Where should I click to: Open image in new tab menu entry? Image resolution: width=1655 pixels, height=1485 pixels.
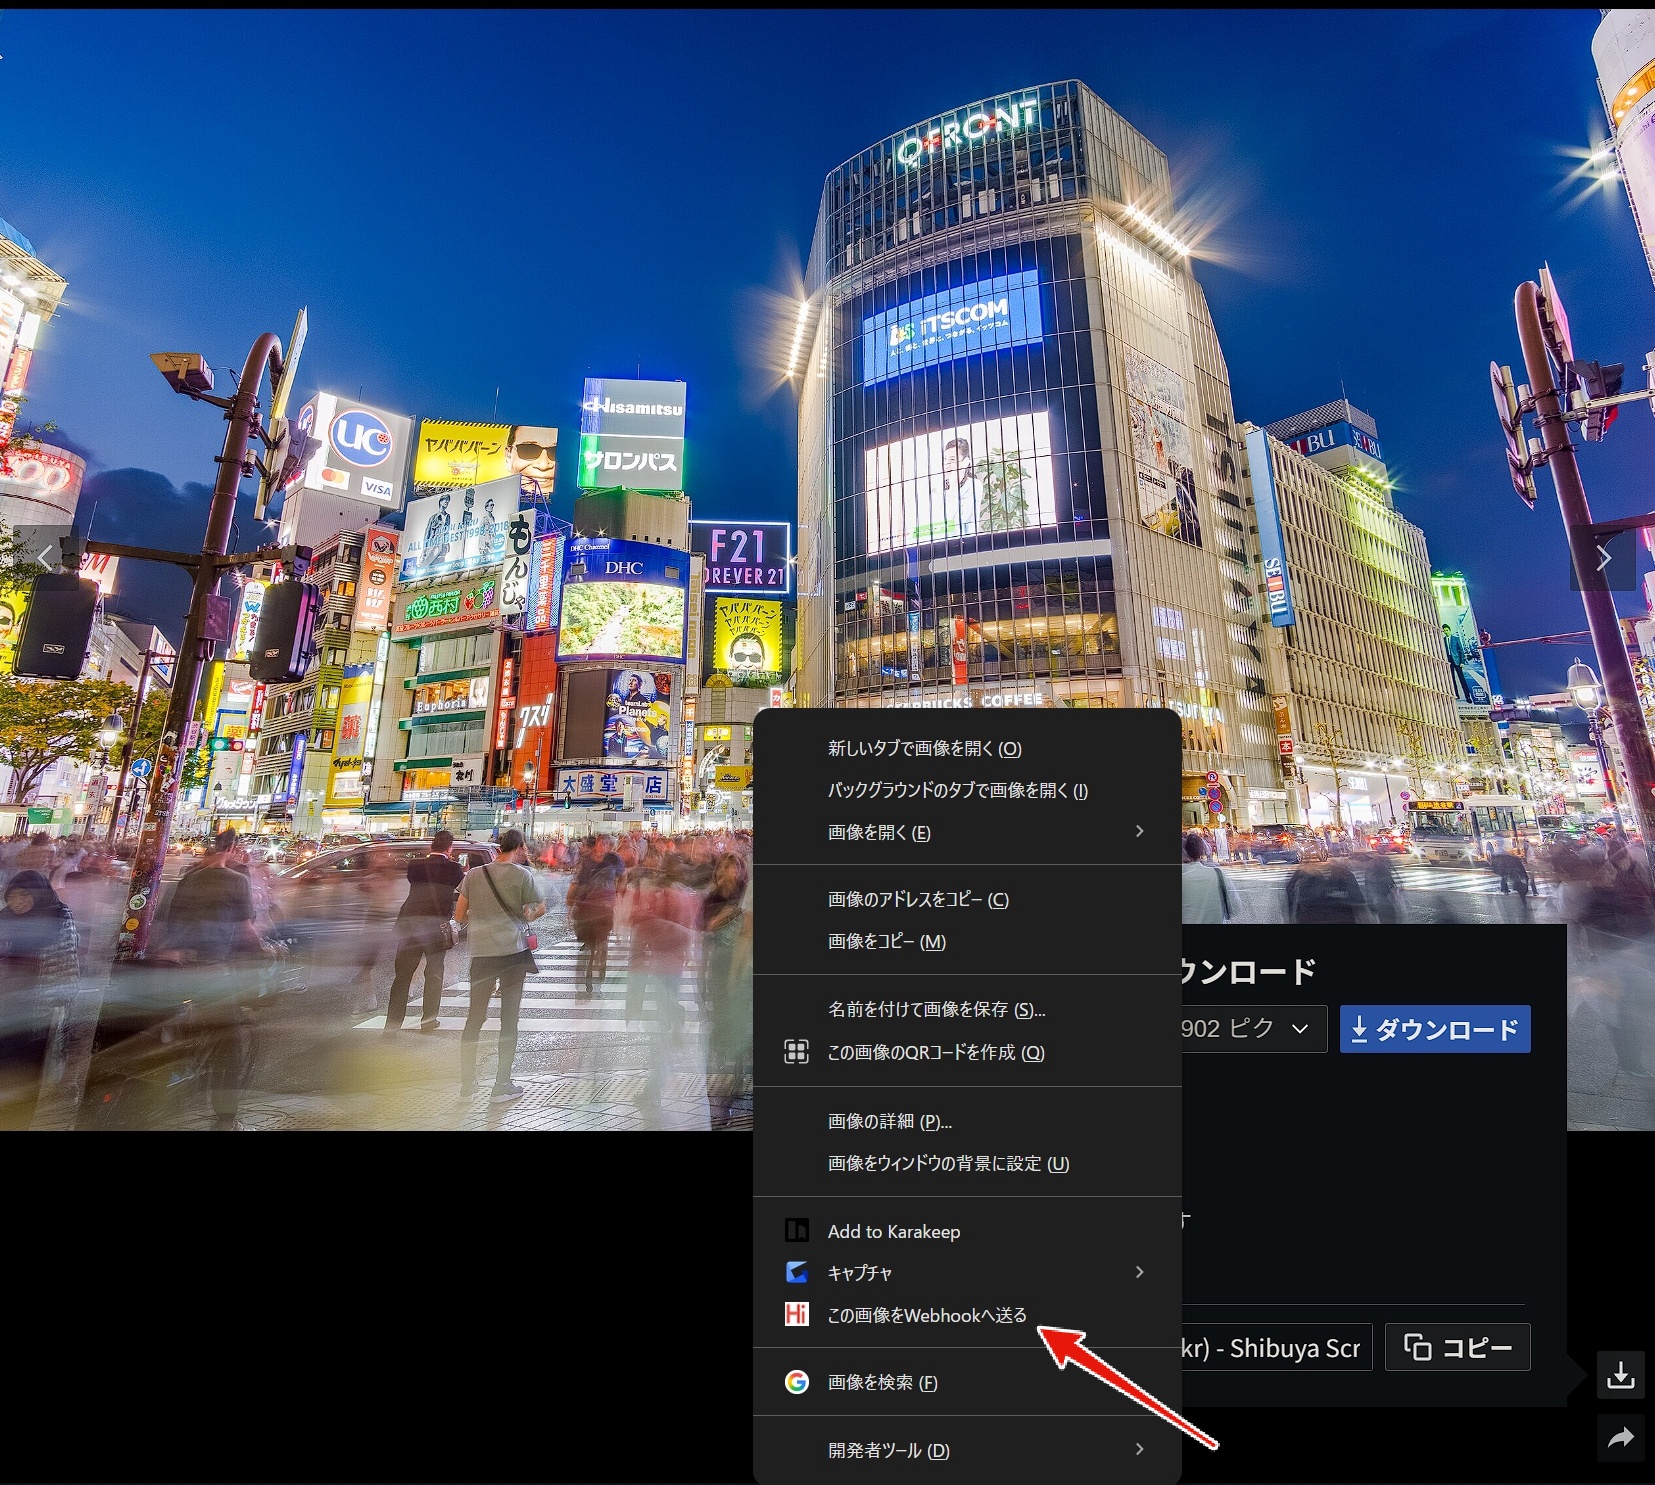(x=967, y=748)
